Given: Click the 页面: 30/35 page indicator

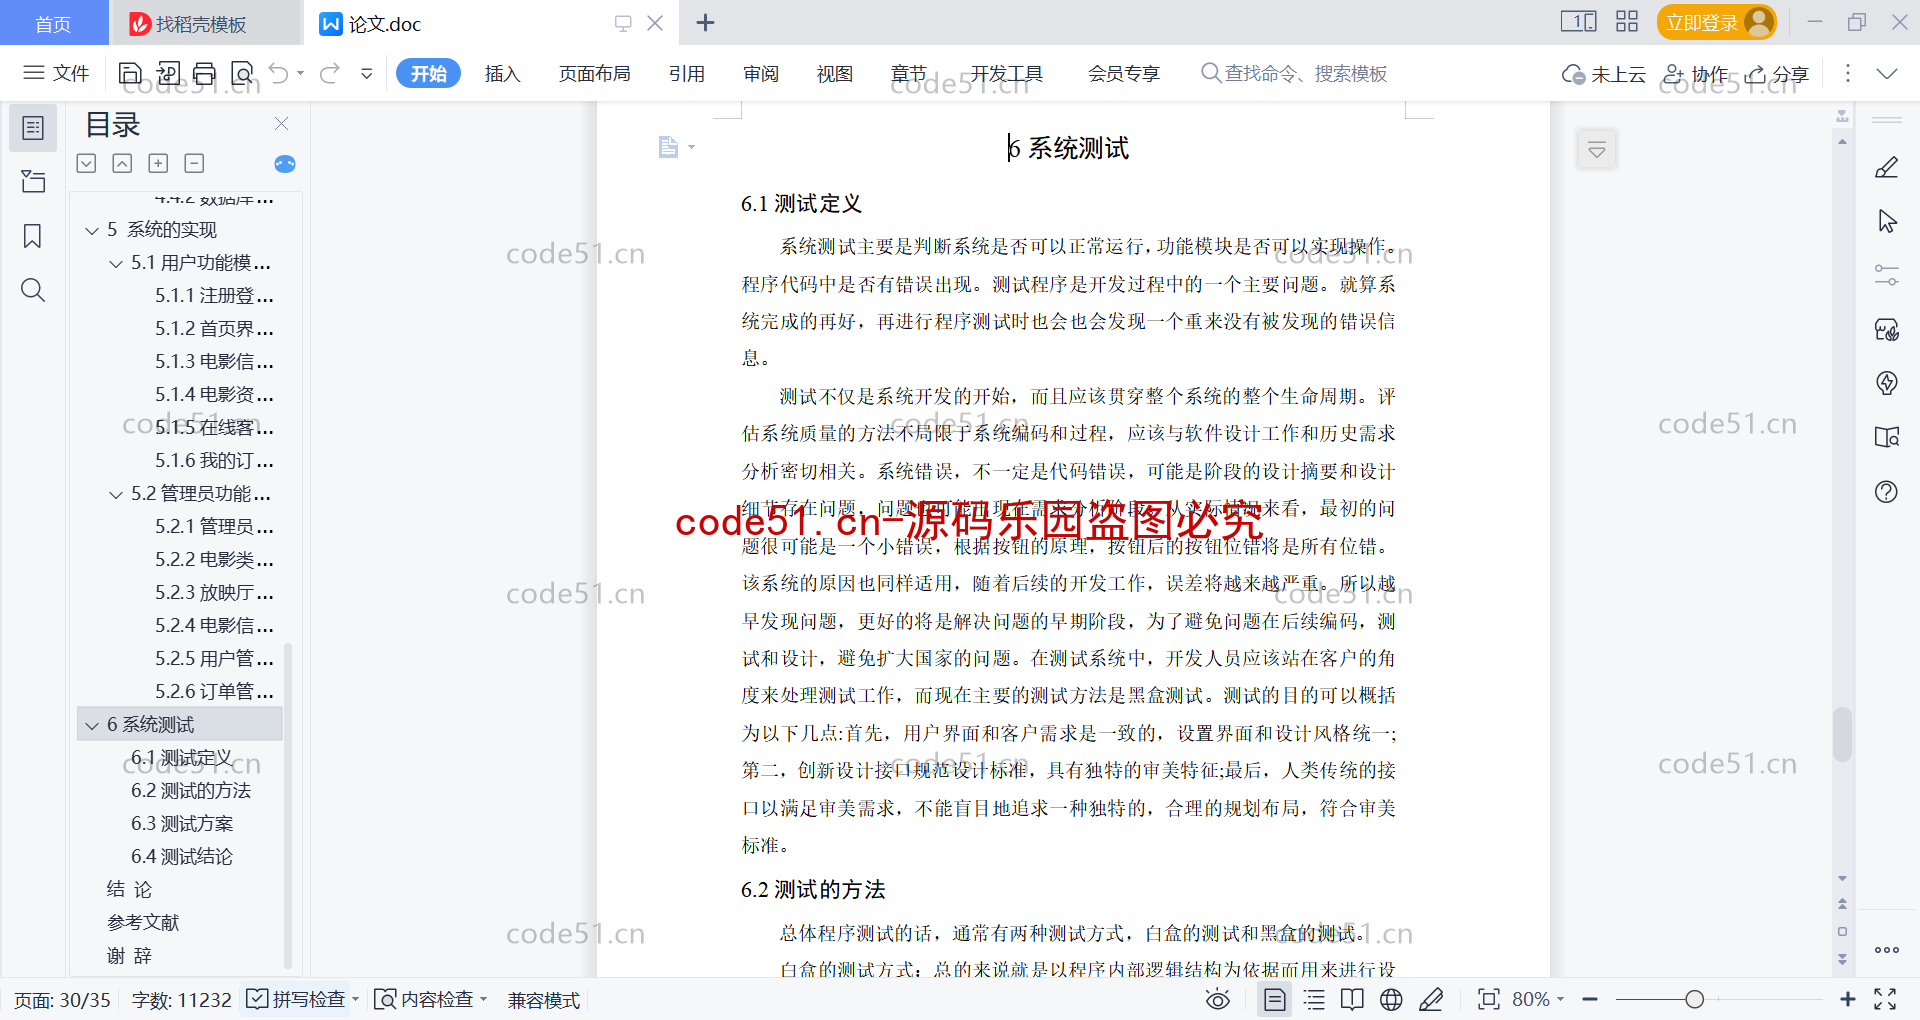Looking at the screenshot, I should coord(62,999).
